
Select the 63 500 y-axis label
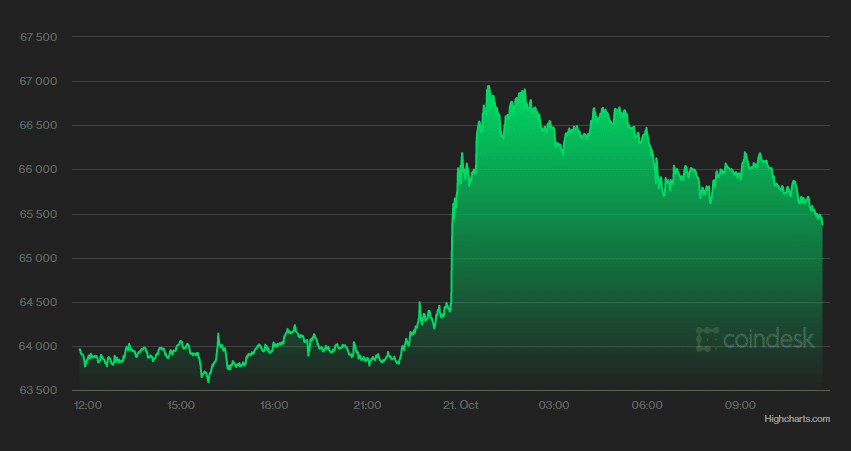pyautogui.click(x=38, y=391)
